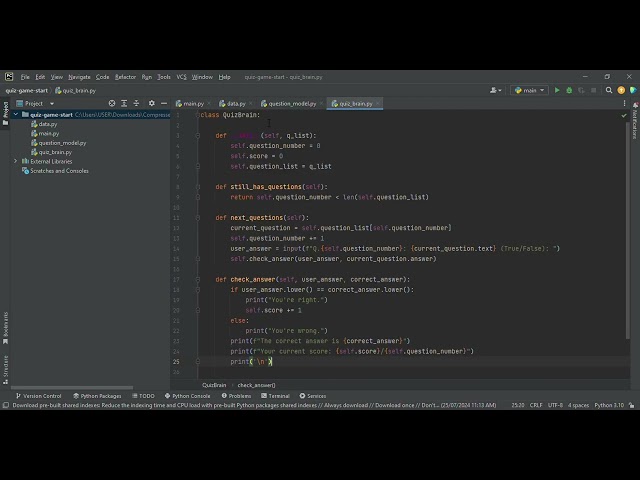Screen dimensions: 640x480
Task: Hide the Project panel with minus icon
Action: coord(164,103)
